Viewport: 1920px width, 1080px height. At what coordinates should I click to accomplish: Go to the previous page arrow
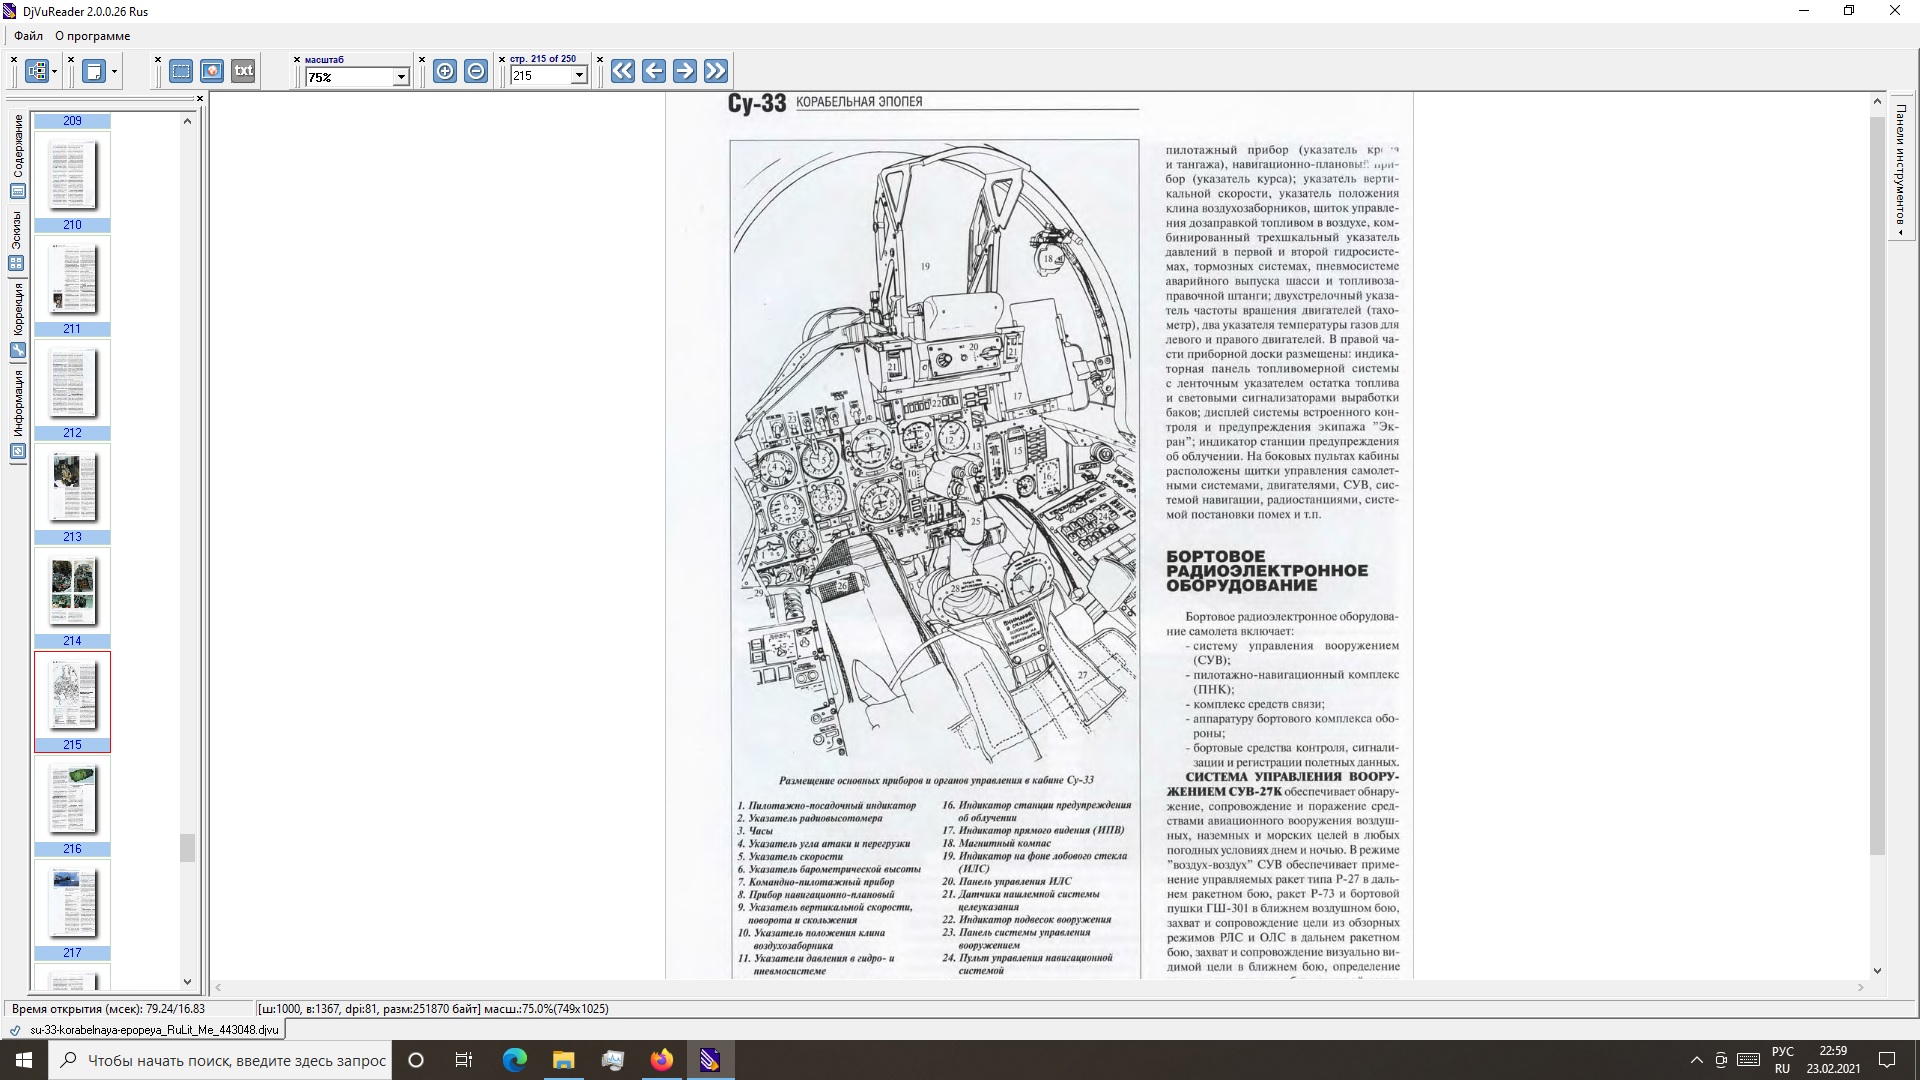[x=654, y=71]
